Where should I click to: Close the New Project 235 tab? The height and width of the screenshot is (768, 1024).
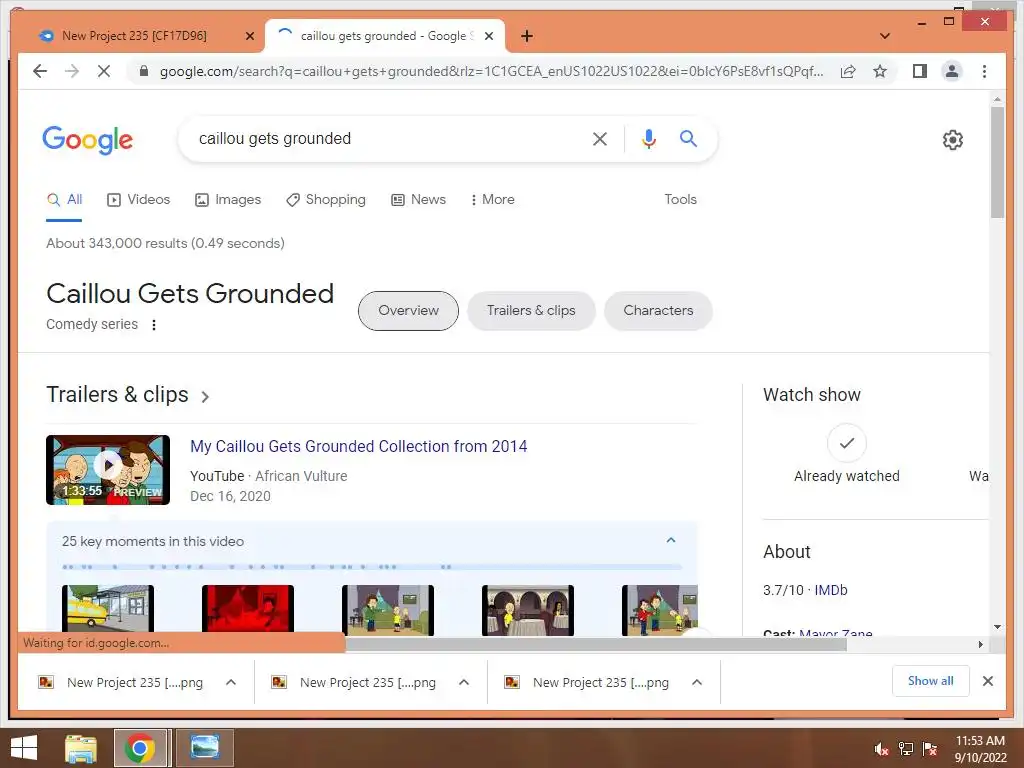pyautogui.click(x=249, y=36)
